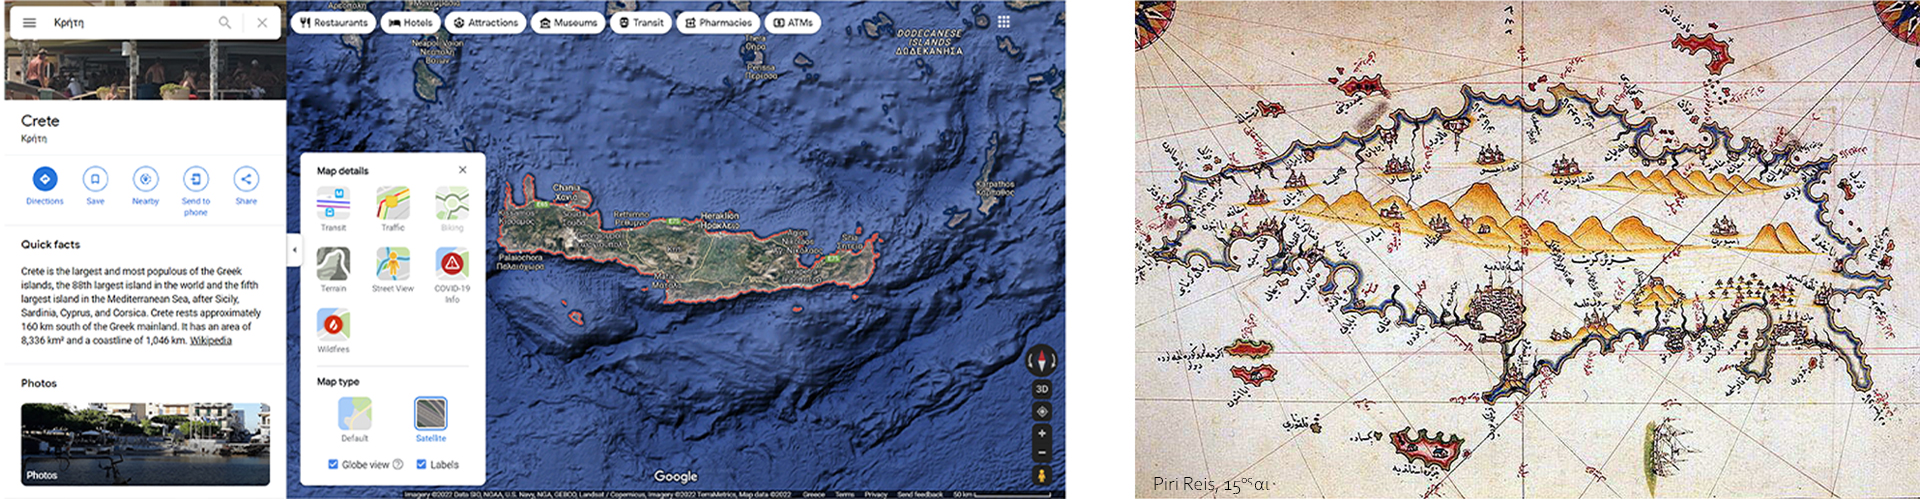
Task: Enable the Biking map layer
Action: (x=452, y=209)
